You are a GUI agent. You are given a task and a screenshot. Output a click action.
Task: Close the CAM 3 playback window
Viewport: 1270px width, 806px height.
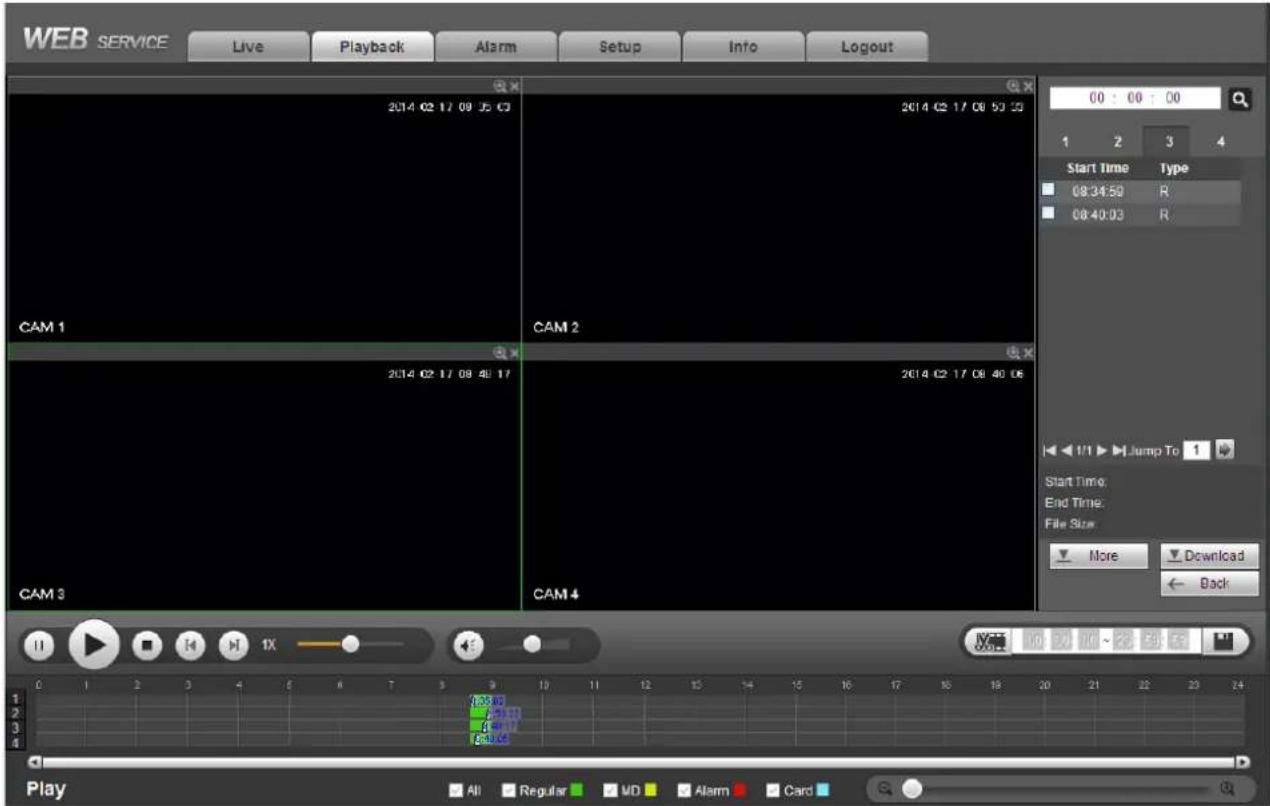click(514, 352)
